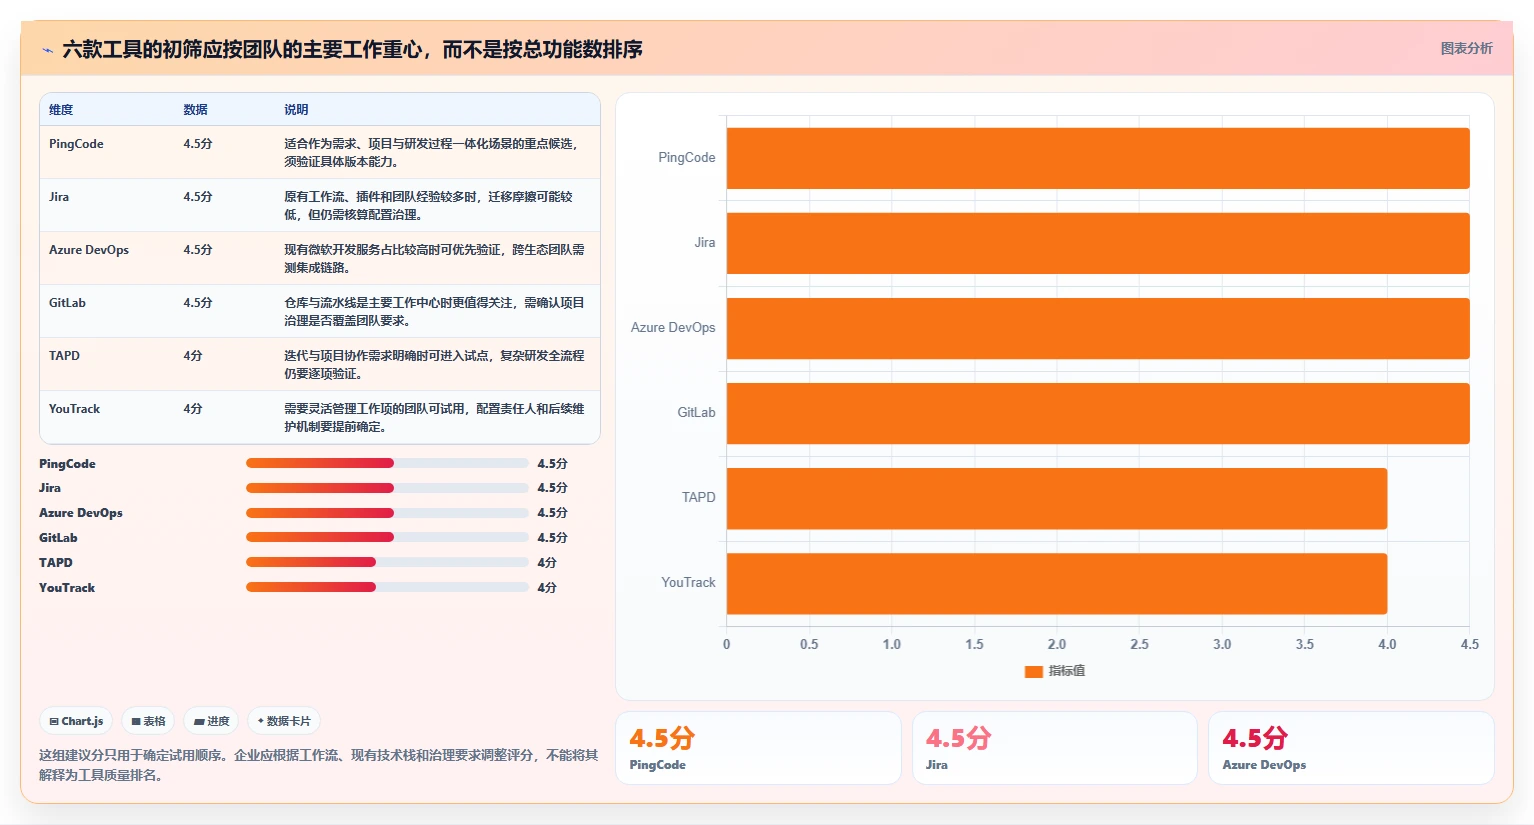Click the description starting 适合作为需求
The height and width of the screenshot is (825, 1534).
432,153
